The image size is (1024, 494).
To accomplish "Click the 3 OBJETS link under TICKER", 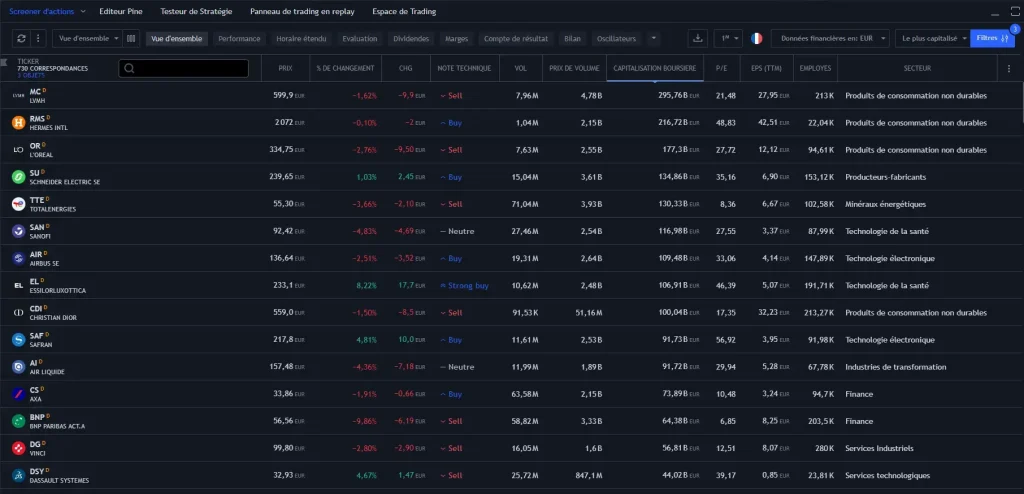I will pyautogui.click(x=31, y=75).
